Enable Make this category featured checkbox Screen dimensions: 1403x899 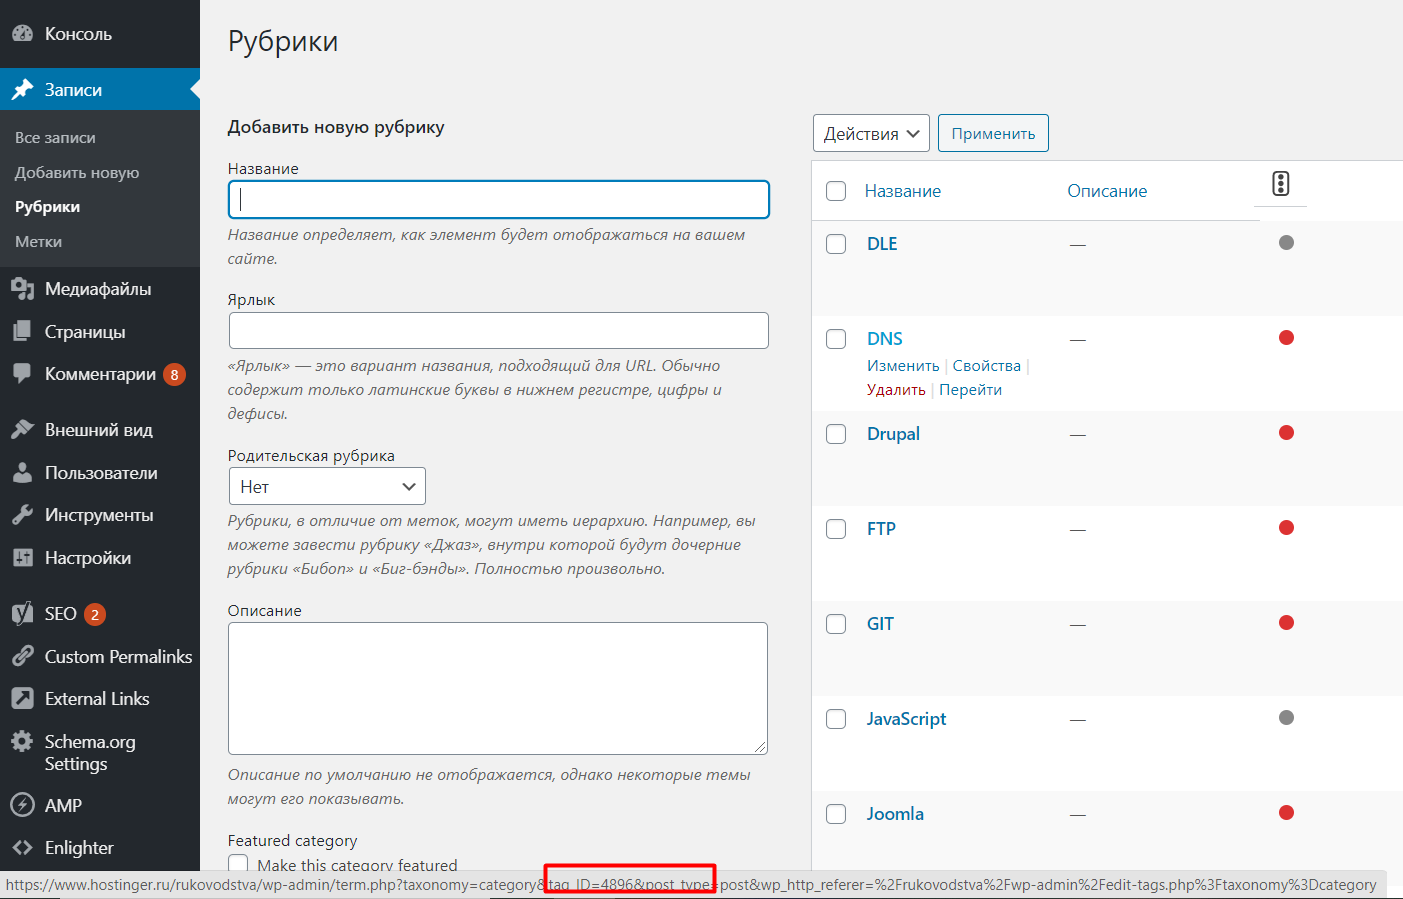[238, 863]
